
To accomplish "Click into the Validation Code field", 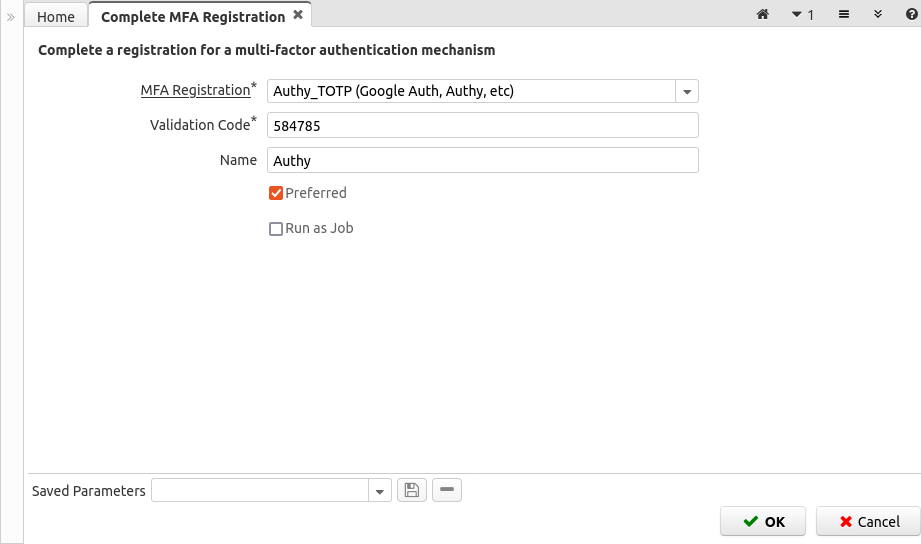I will (482, 126).
